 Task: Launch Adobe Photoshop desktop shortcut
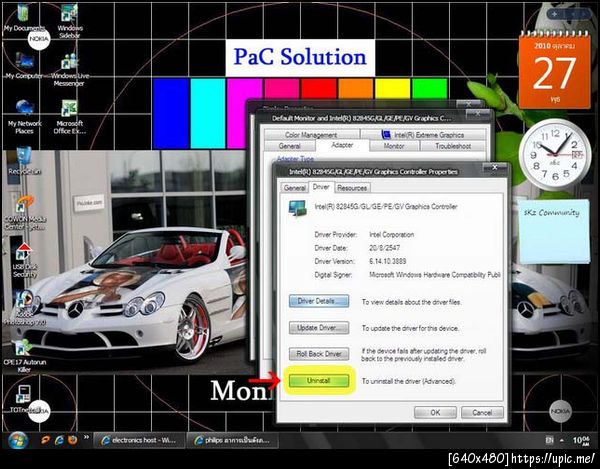24,308
